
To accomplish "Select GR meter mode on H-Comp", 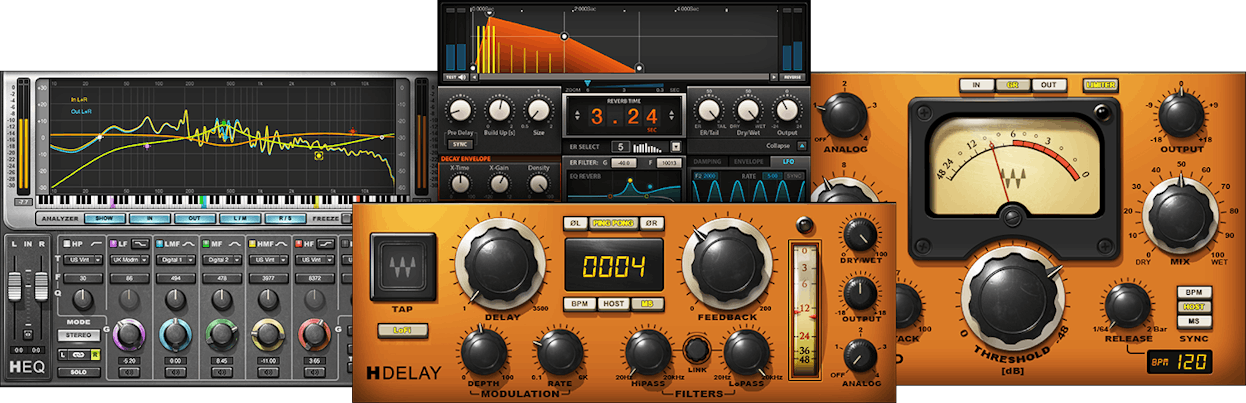I will 1011,85.
